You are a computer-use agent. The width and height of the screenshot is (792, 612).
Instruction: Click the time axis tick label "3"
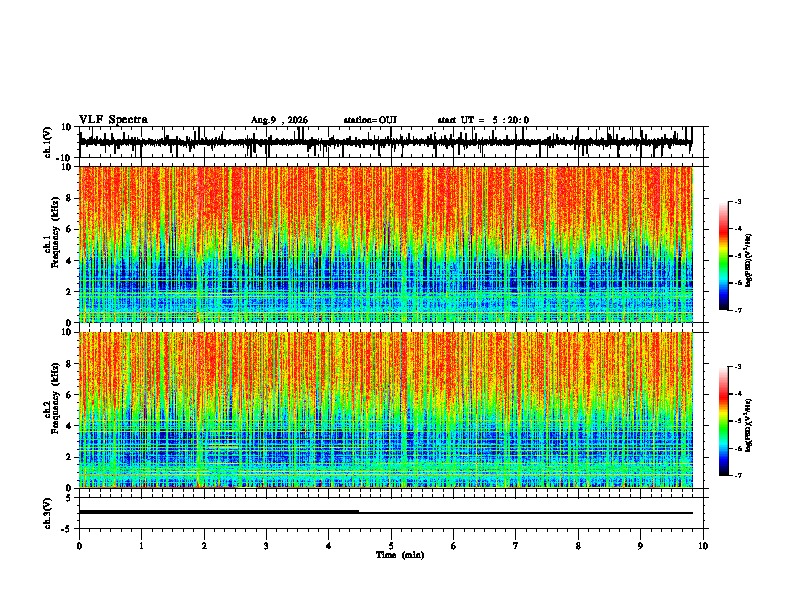[266, 546]
